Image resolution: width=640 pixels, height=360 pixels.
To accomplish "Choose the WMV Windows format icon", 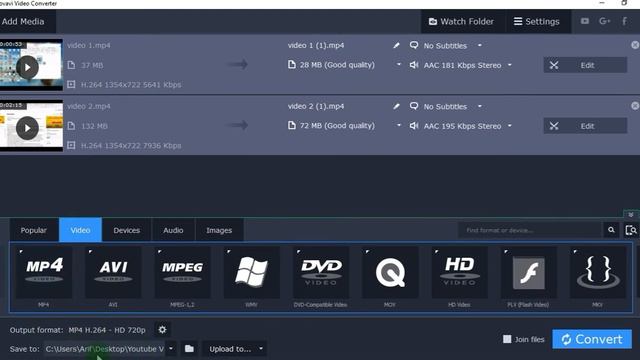I will tap(251, 273).
